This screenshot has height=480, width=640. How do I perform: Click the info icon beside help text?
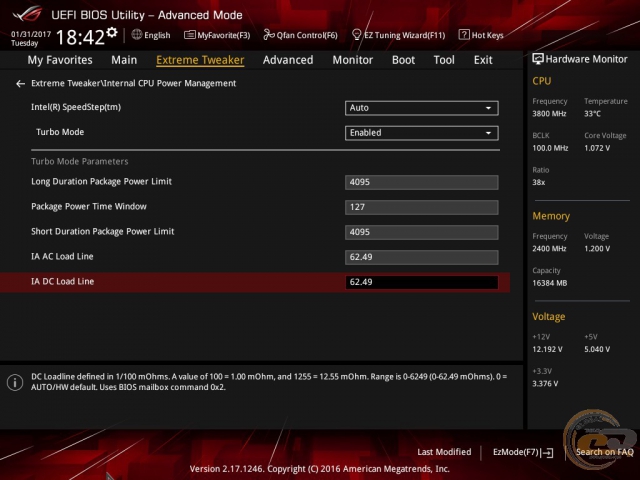[x=15, y=382]
